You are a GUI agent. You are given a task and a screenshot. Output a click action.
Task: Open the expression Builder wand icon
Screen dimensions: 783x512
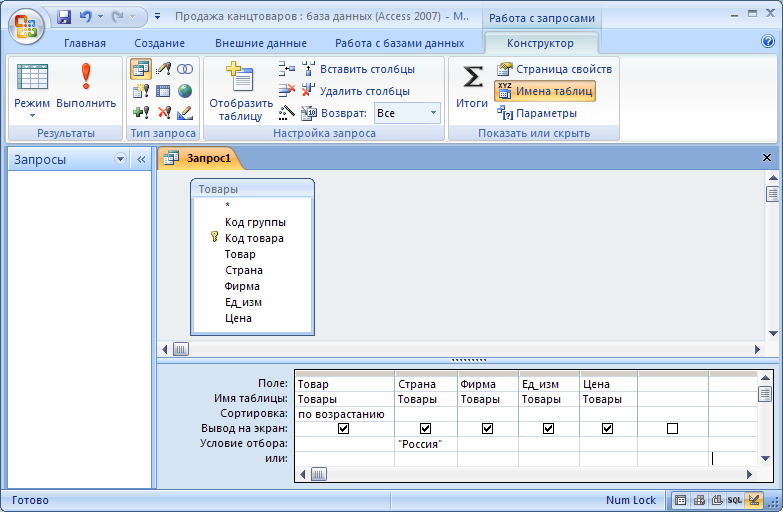tap(287, 113)
